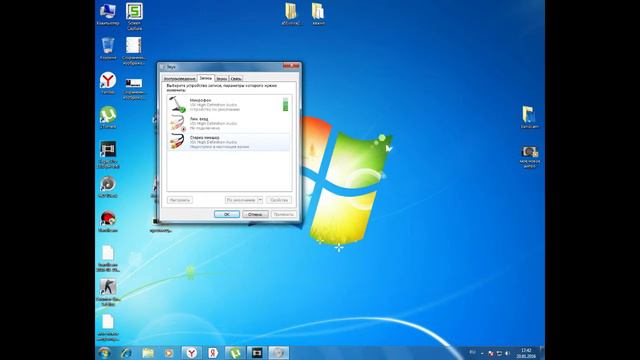
Task: Switch to the Playback tab in Sound dialog
Action: pyautogui.click(x=180, y=79)
